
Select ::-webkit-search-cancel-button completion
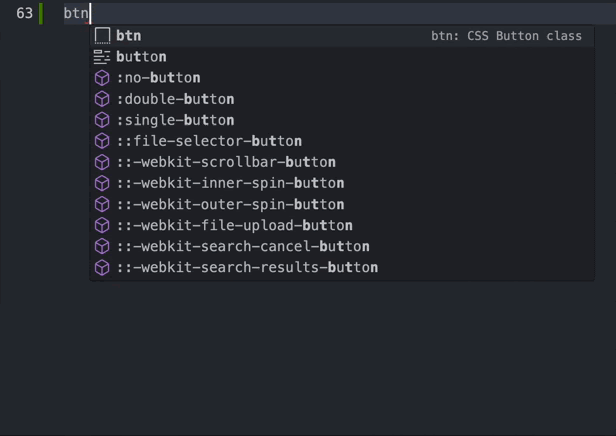(243, 246)
